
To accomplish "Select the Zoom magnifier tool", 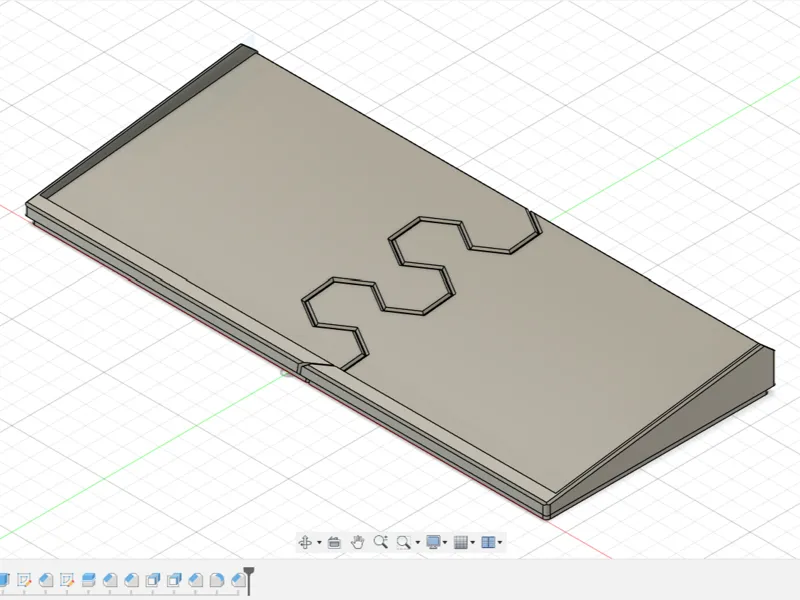I will point(381,542).
